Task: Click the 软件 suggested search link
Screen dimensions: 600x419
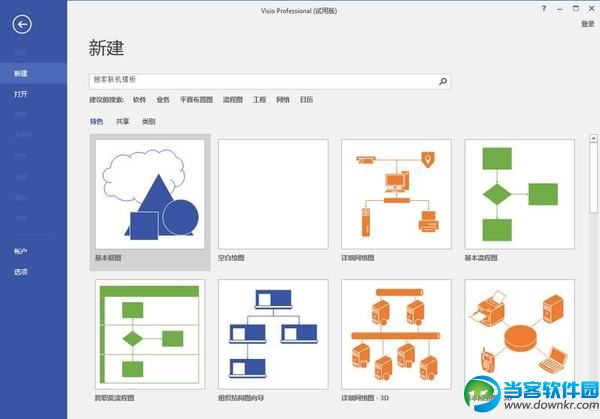Action: [139, 100]
